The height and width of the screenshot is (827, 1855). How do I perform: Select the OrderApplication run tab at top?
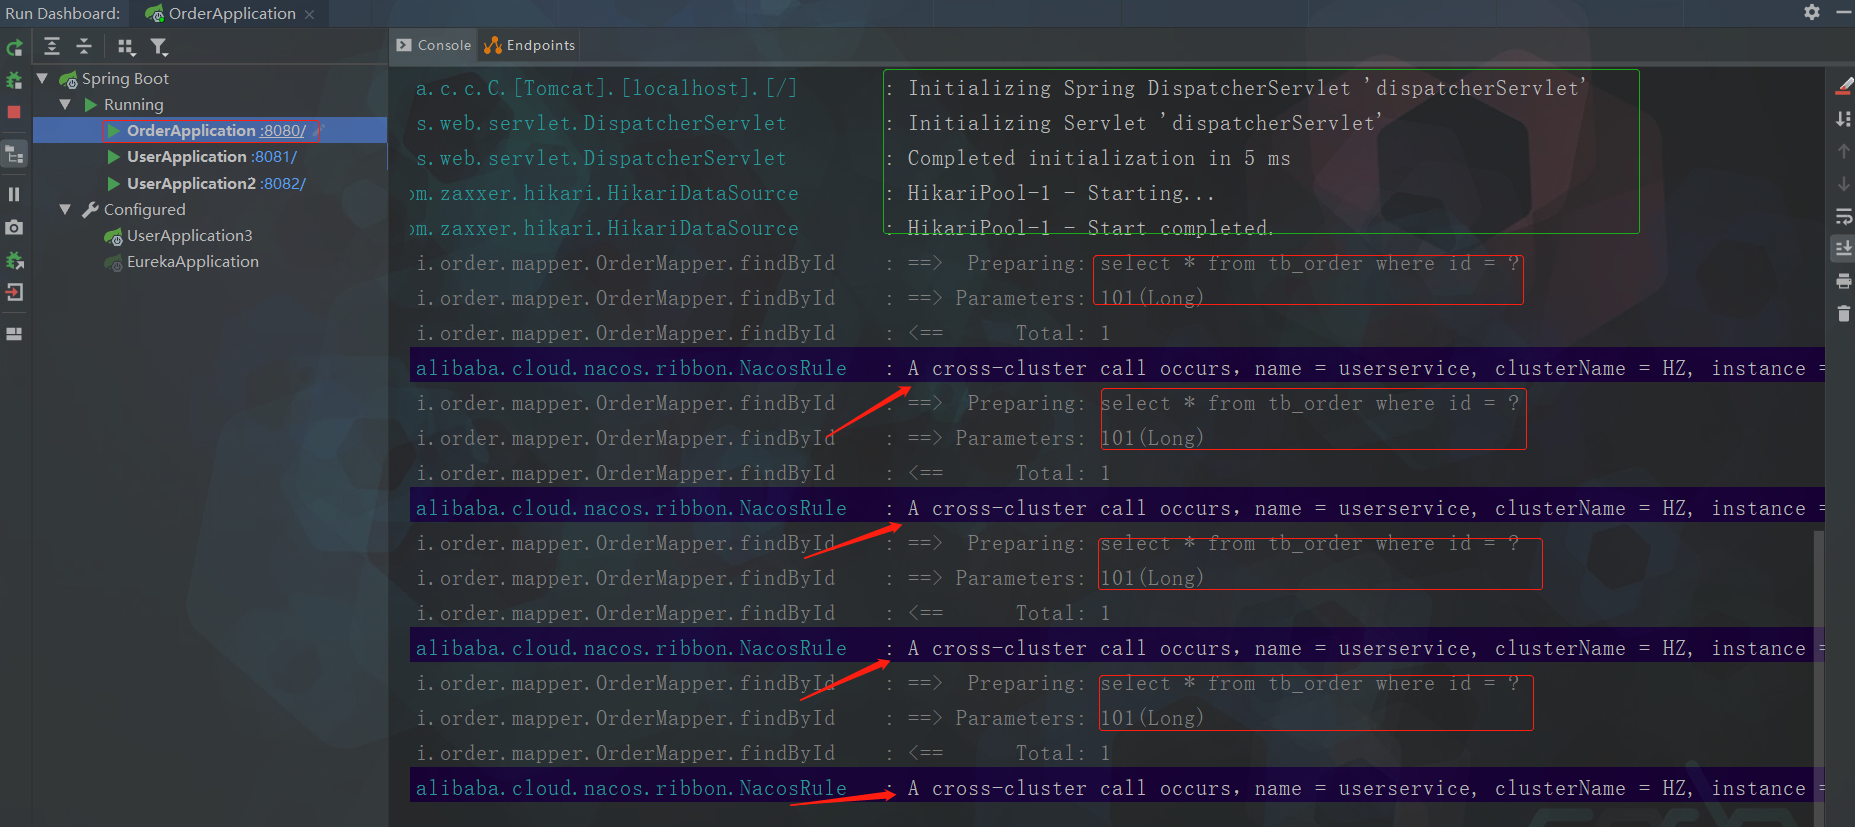(x=230, y=13)
